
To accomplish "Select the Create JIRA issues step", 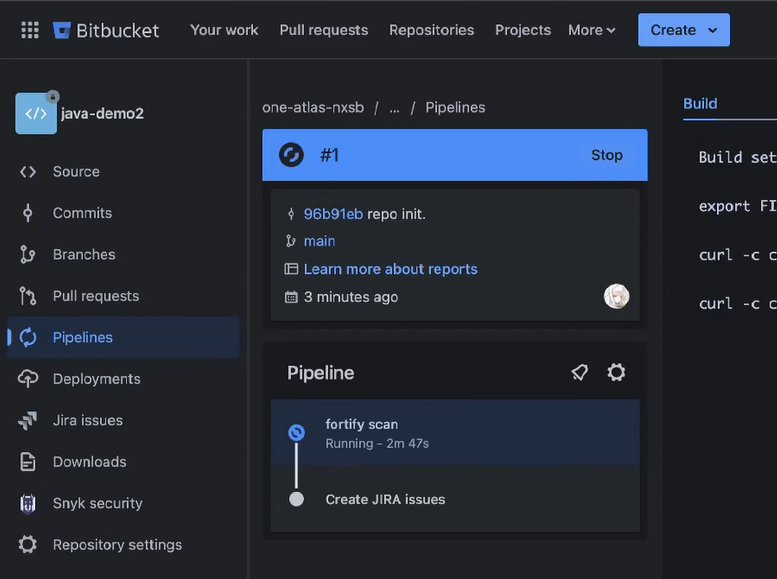I will pyautogui.click(x=455, y=499).
